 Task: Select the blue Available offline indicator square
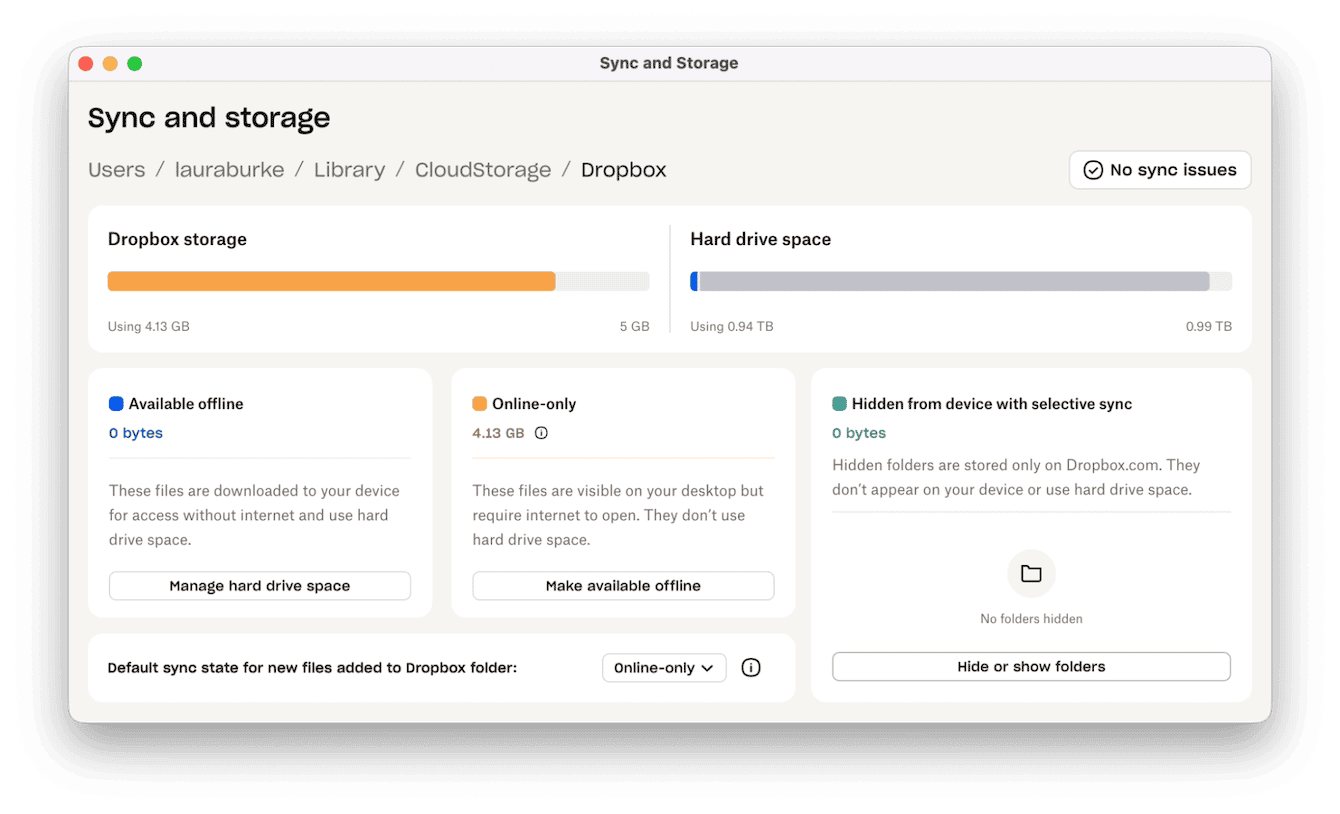(115, 403)
